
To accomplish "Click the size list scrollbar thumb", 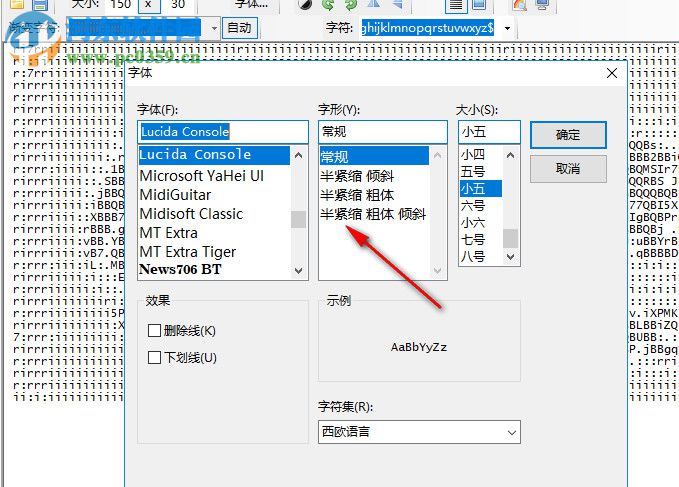I will click(x=511, y=238).
